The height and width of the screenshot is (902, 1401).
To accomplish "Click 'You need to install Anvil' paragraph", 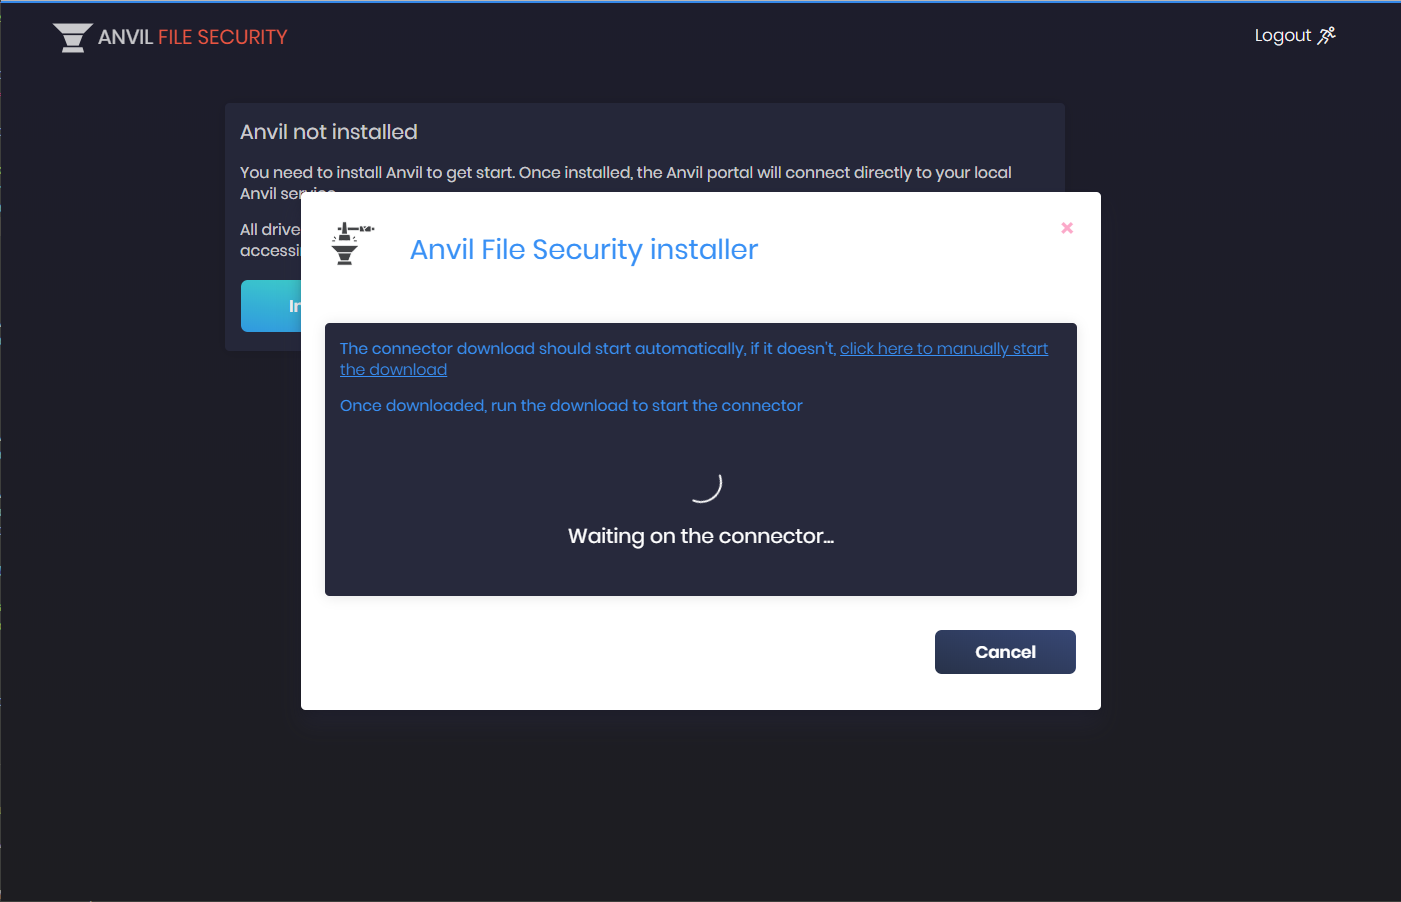I will [x=626, y=182].
